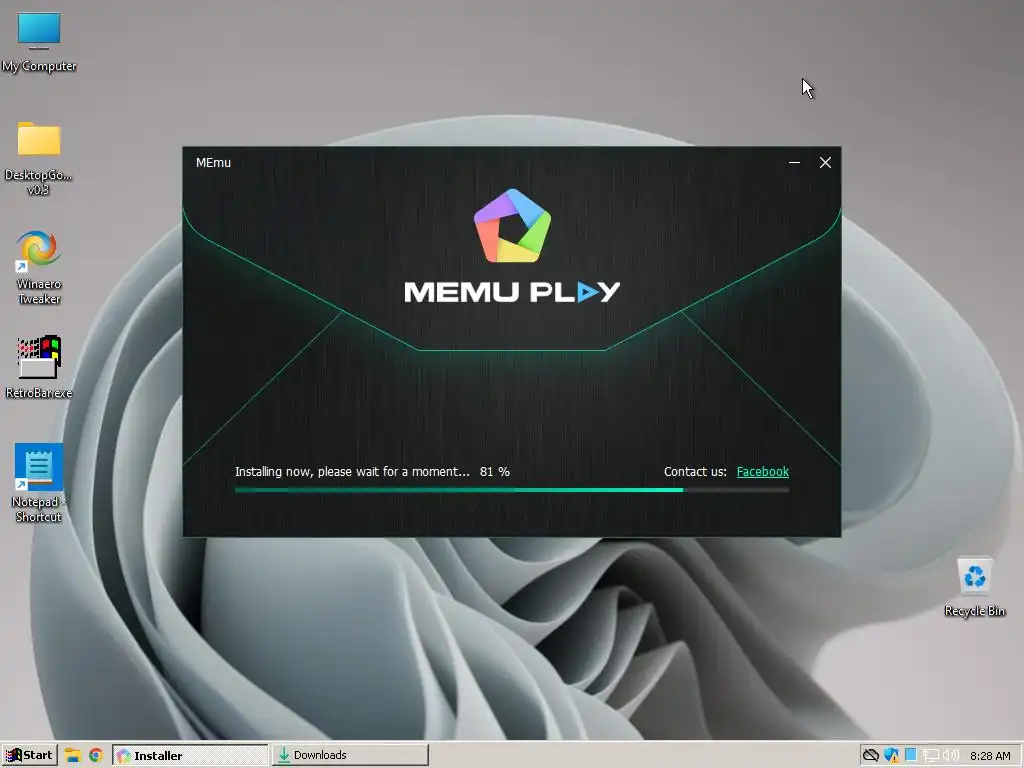Click the 81 % progress text

pyautogui.click(x=494, y=472)
